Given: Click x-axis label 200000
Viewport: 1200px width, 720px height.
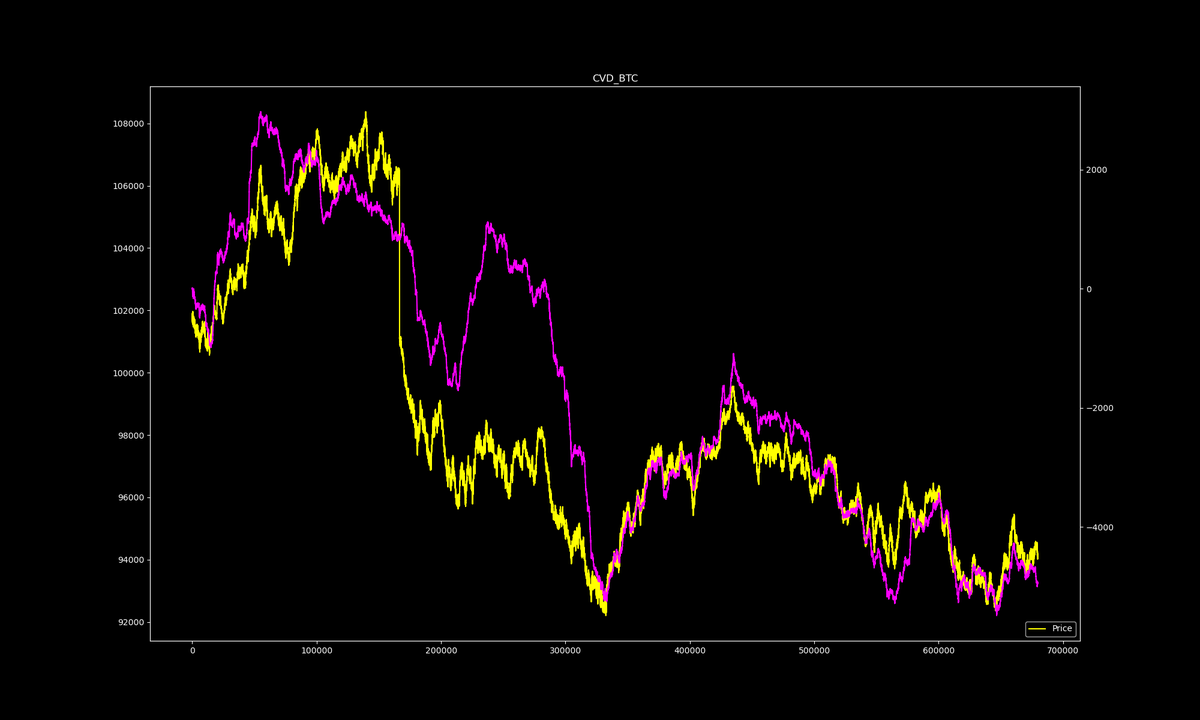Looking at the screenshot, I should [x=441, y=651].
